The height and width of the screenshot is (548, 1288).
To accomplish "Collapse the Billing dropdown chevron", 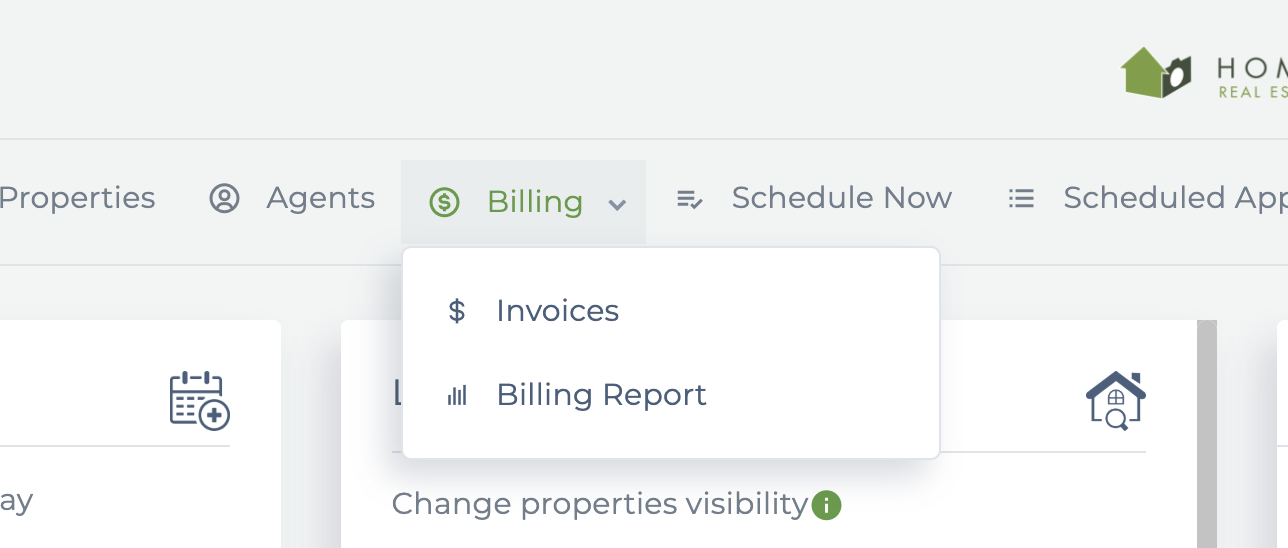I will click(x=618, y=205).
